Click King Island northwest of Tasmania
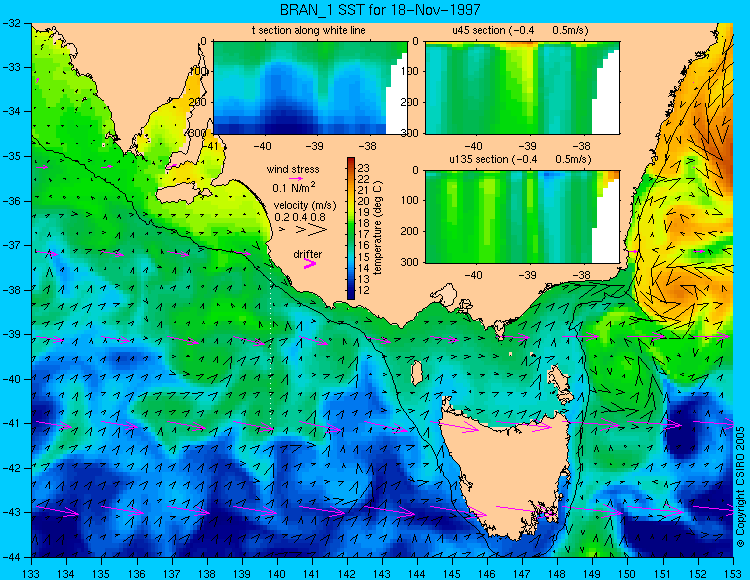This screenshot has height=580, width=750. (x=417, y=373)
